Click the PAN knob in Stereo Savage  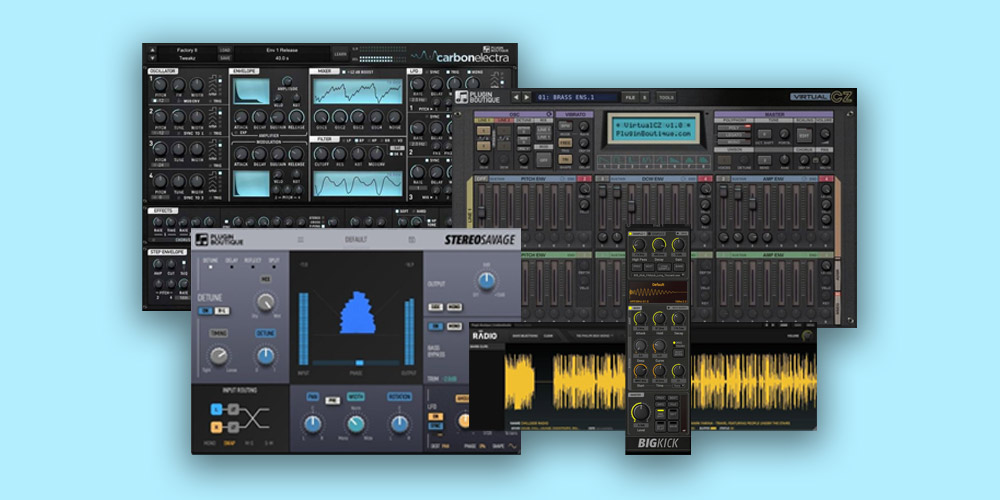click(x=312, y=423)
